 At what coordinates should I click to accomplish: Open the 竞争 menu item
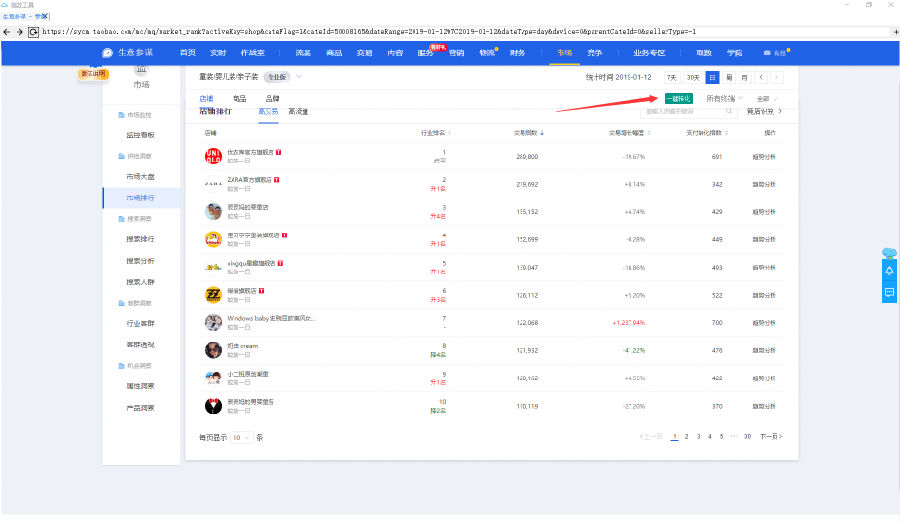(595, 53)
